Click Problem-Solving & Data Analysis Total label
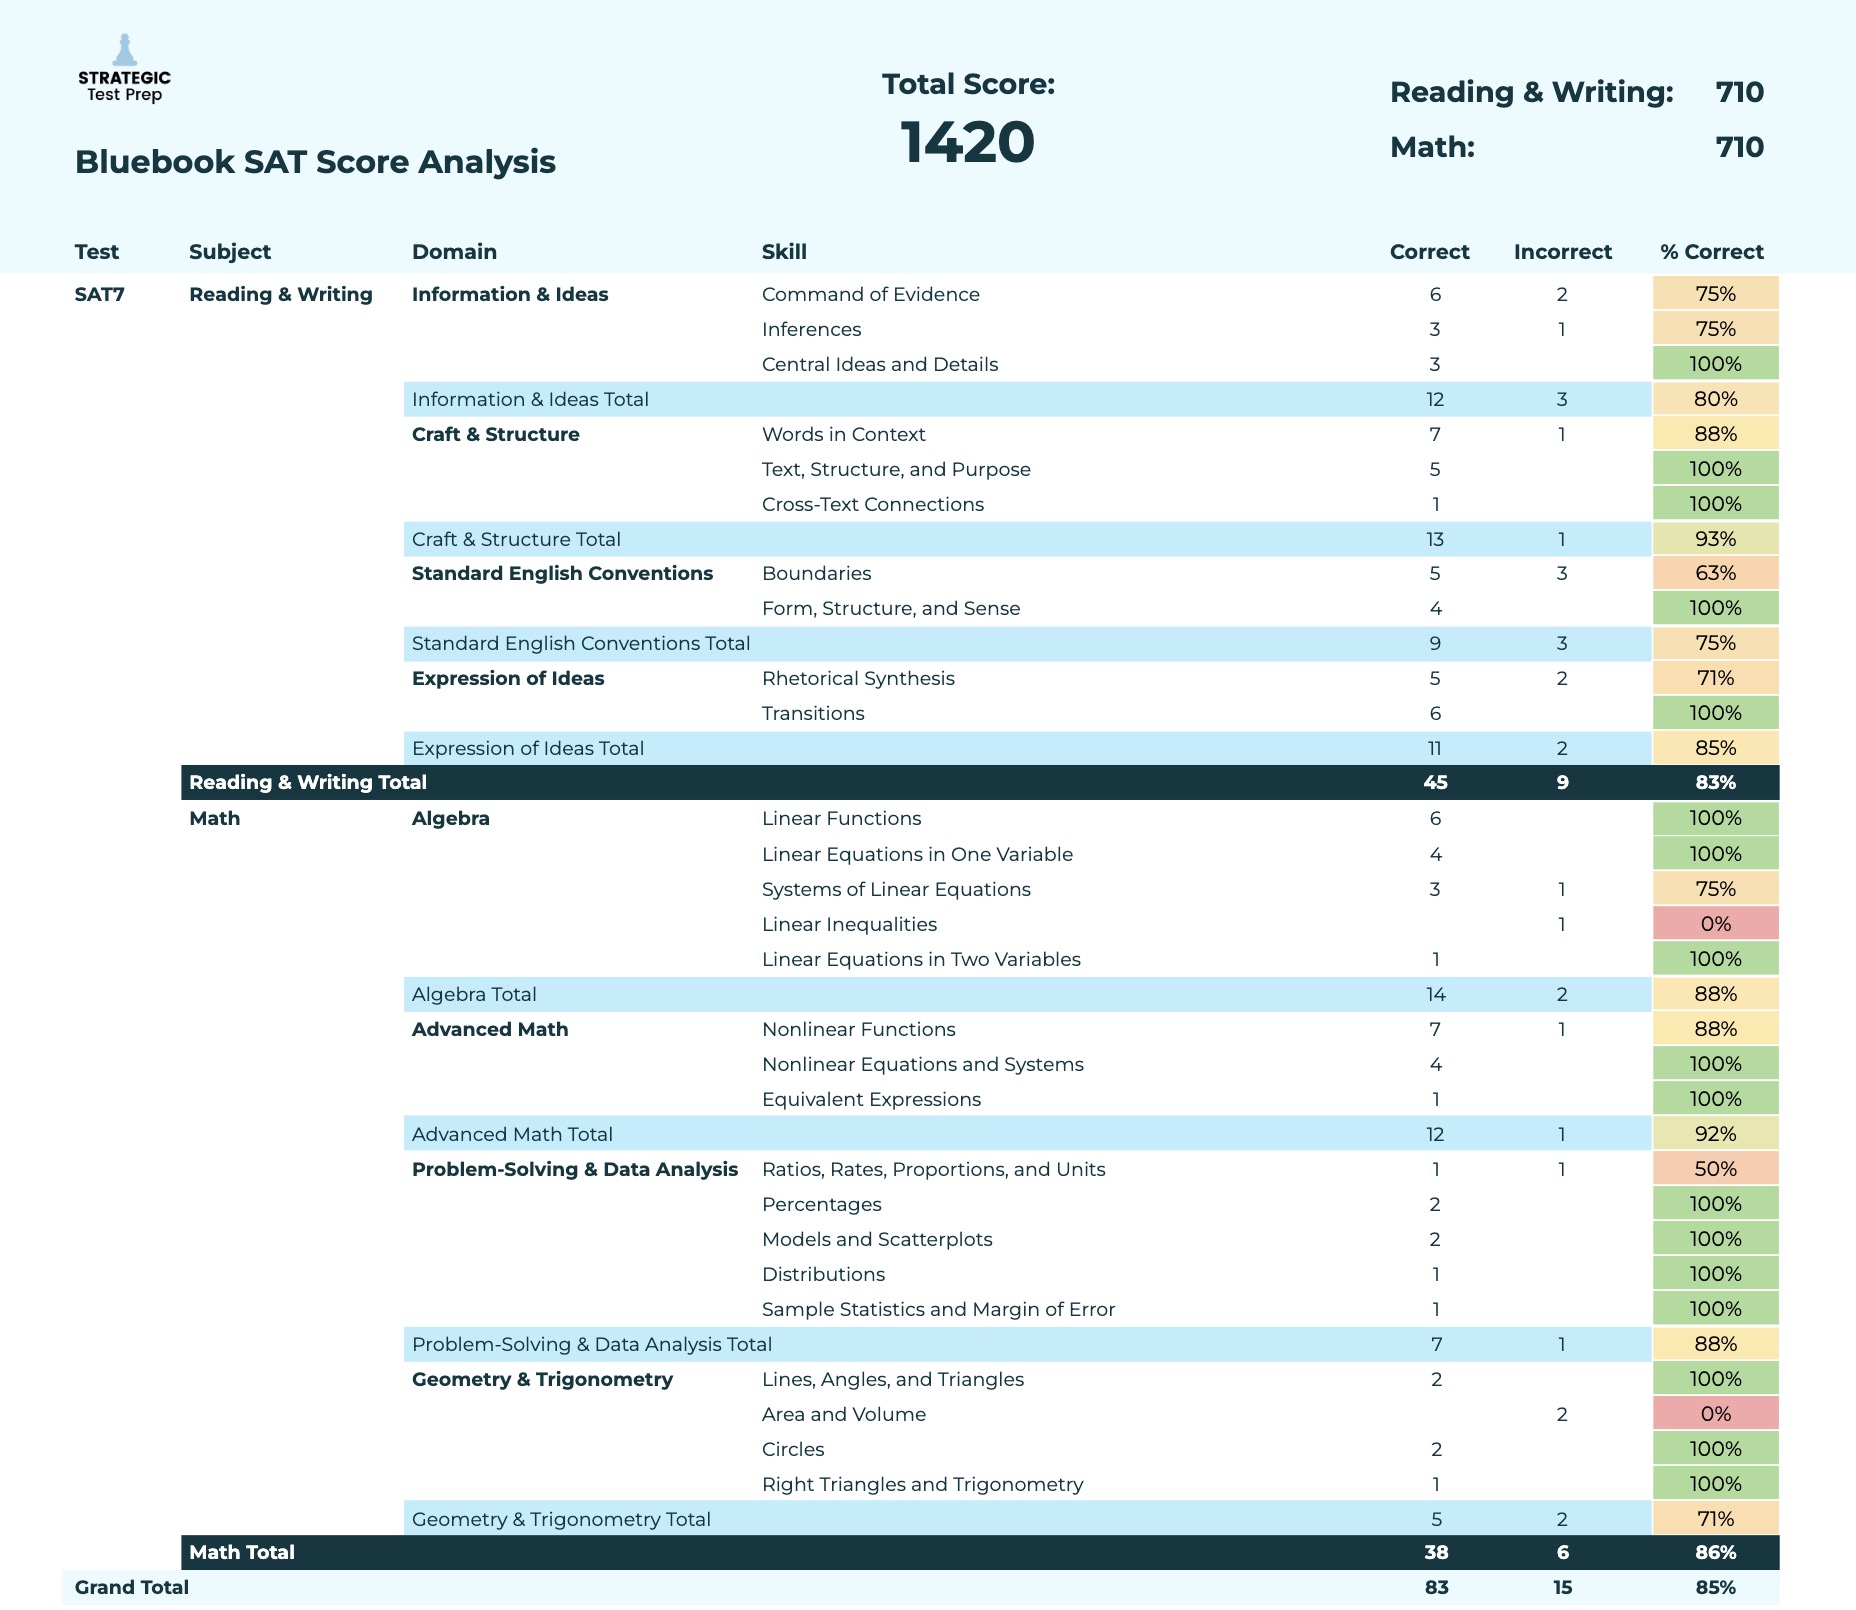The width and height of the screenshot is (1856, 1610). pos(592,1344)
